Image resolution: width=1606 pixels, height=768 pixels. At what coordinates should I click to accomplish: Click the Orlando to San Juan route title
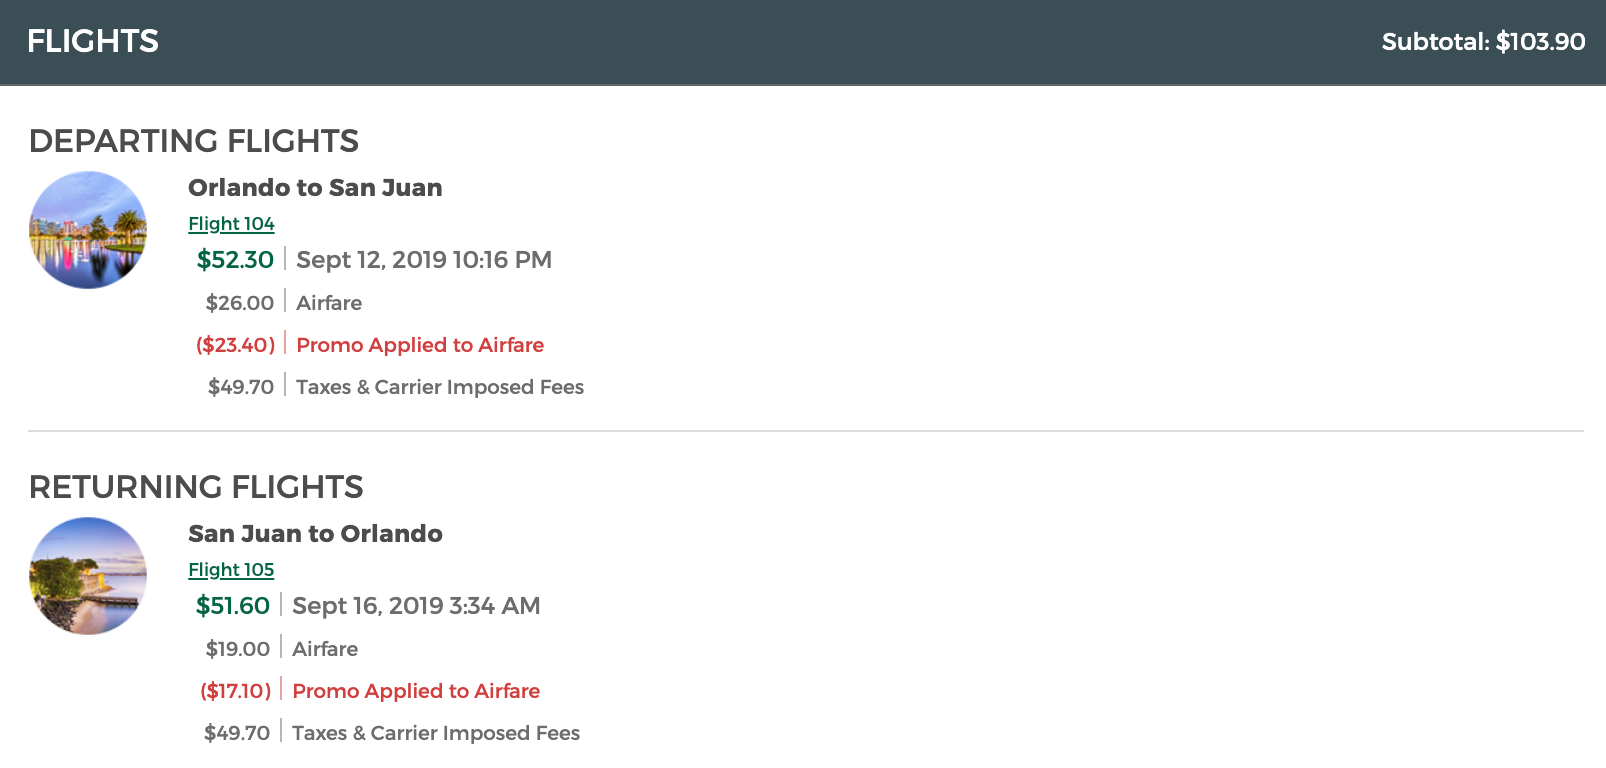[315, 188]
